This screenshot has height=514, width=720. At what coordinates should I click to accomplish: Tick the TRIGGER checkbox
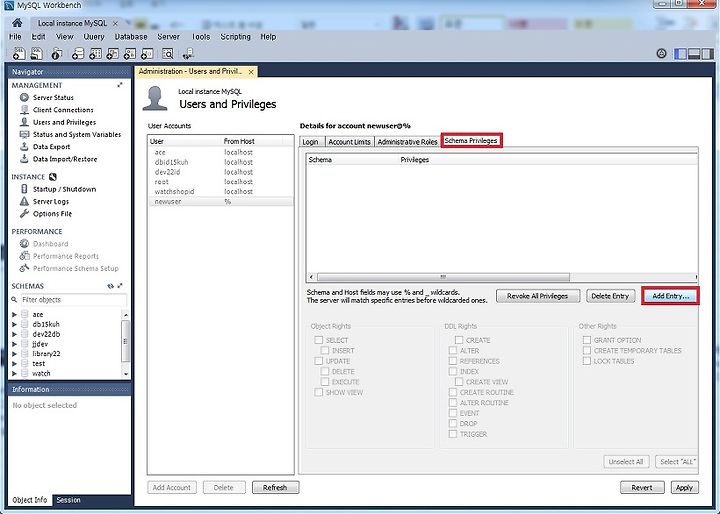[453, 434]
